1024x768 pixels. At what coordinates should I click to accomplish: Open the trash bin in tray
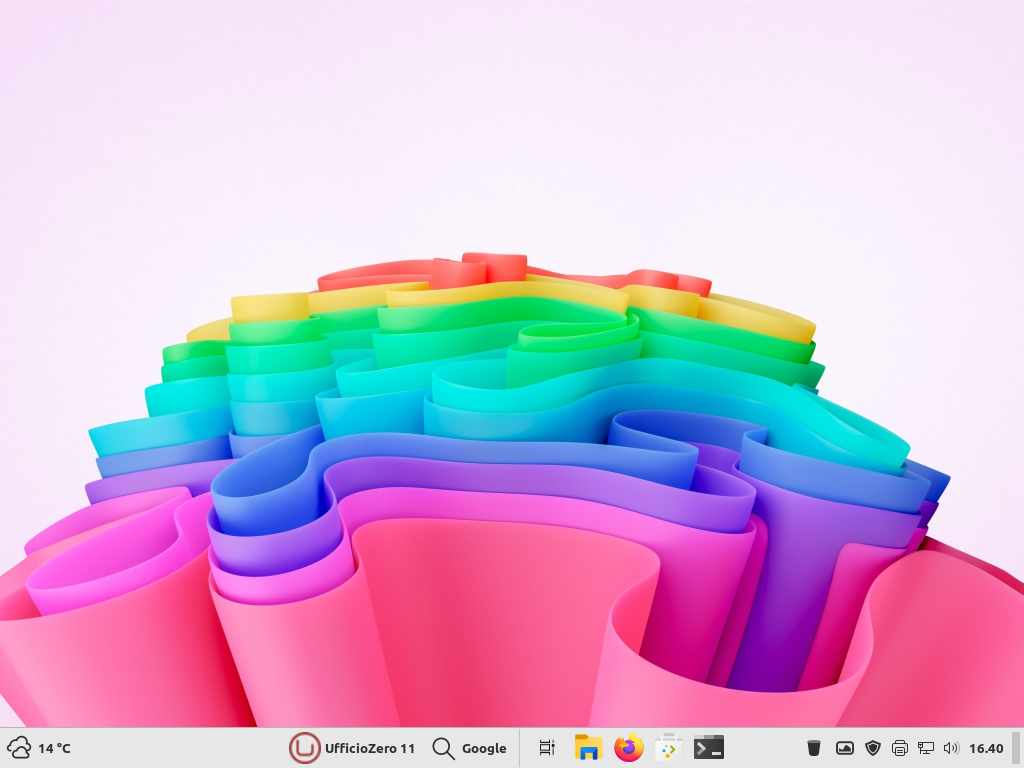814,748
